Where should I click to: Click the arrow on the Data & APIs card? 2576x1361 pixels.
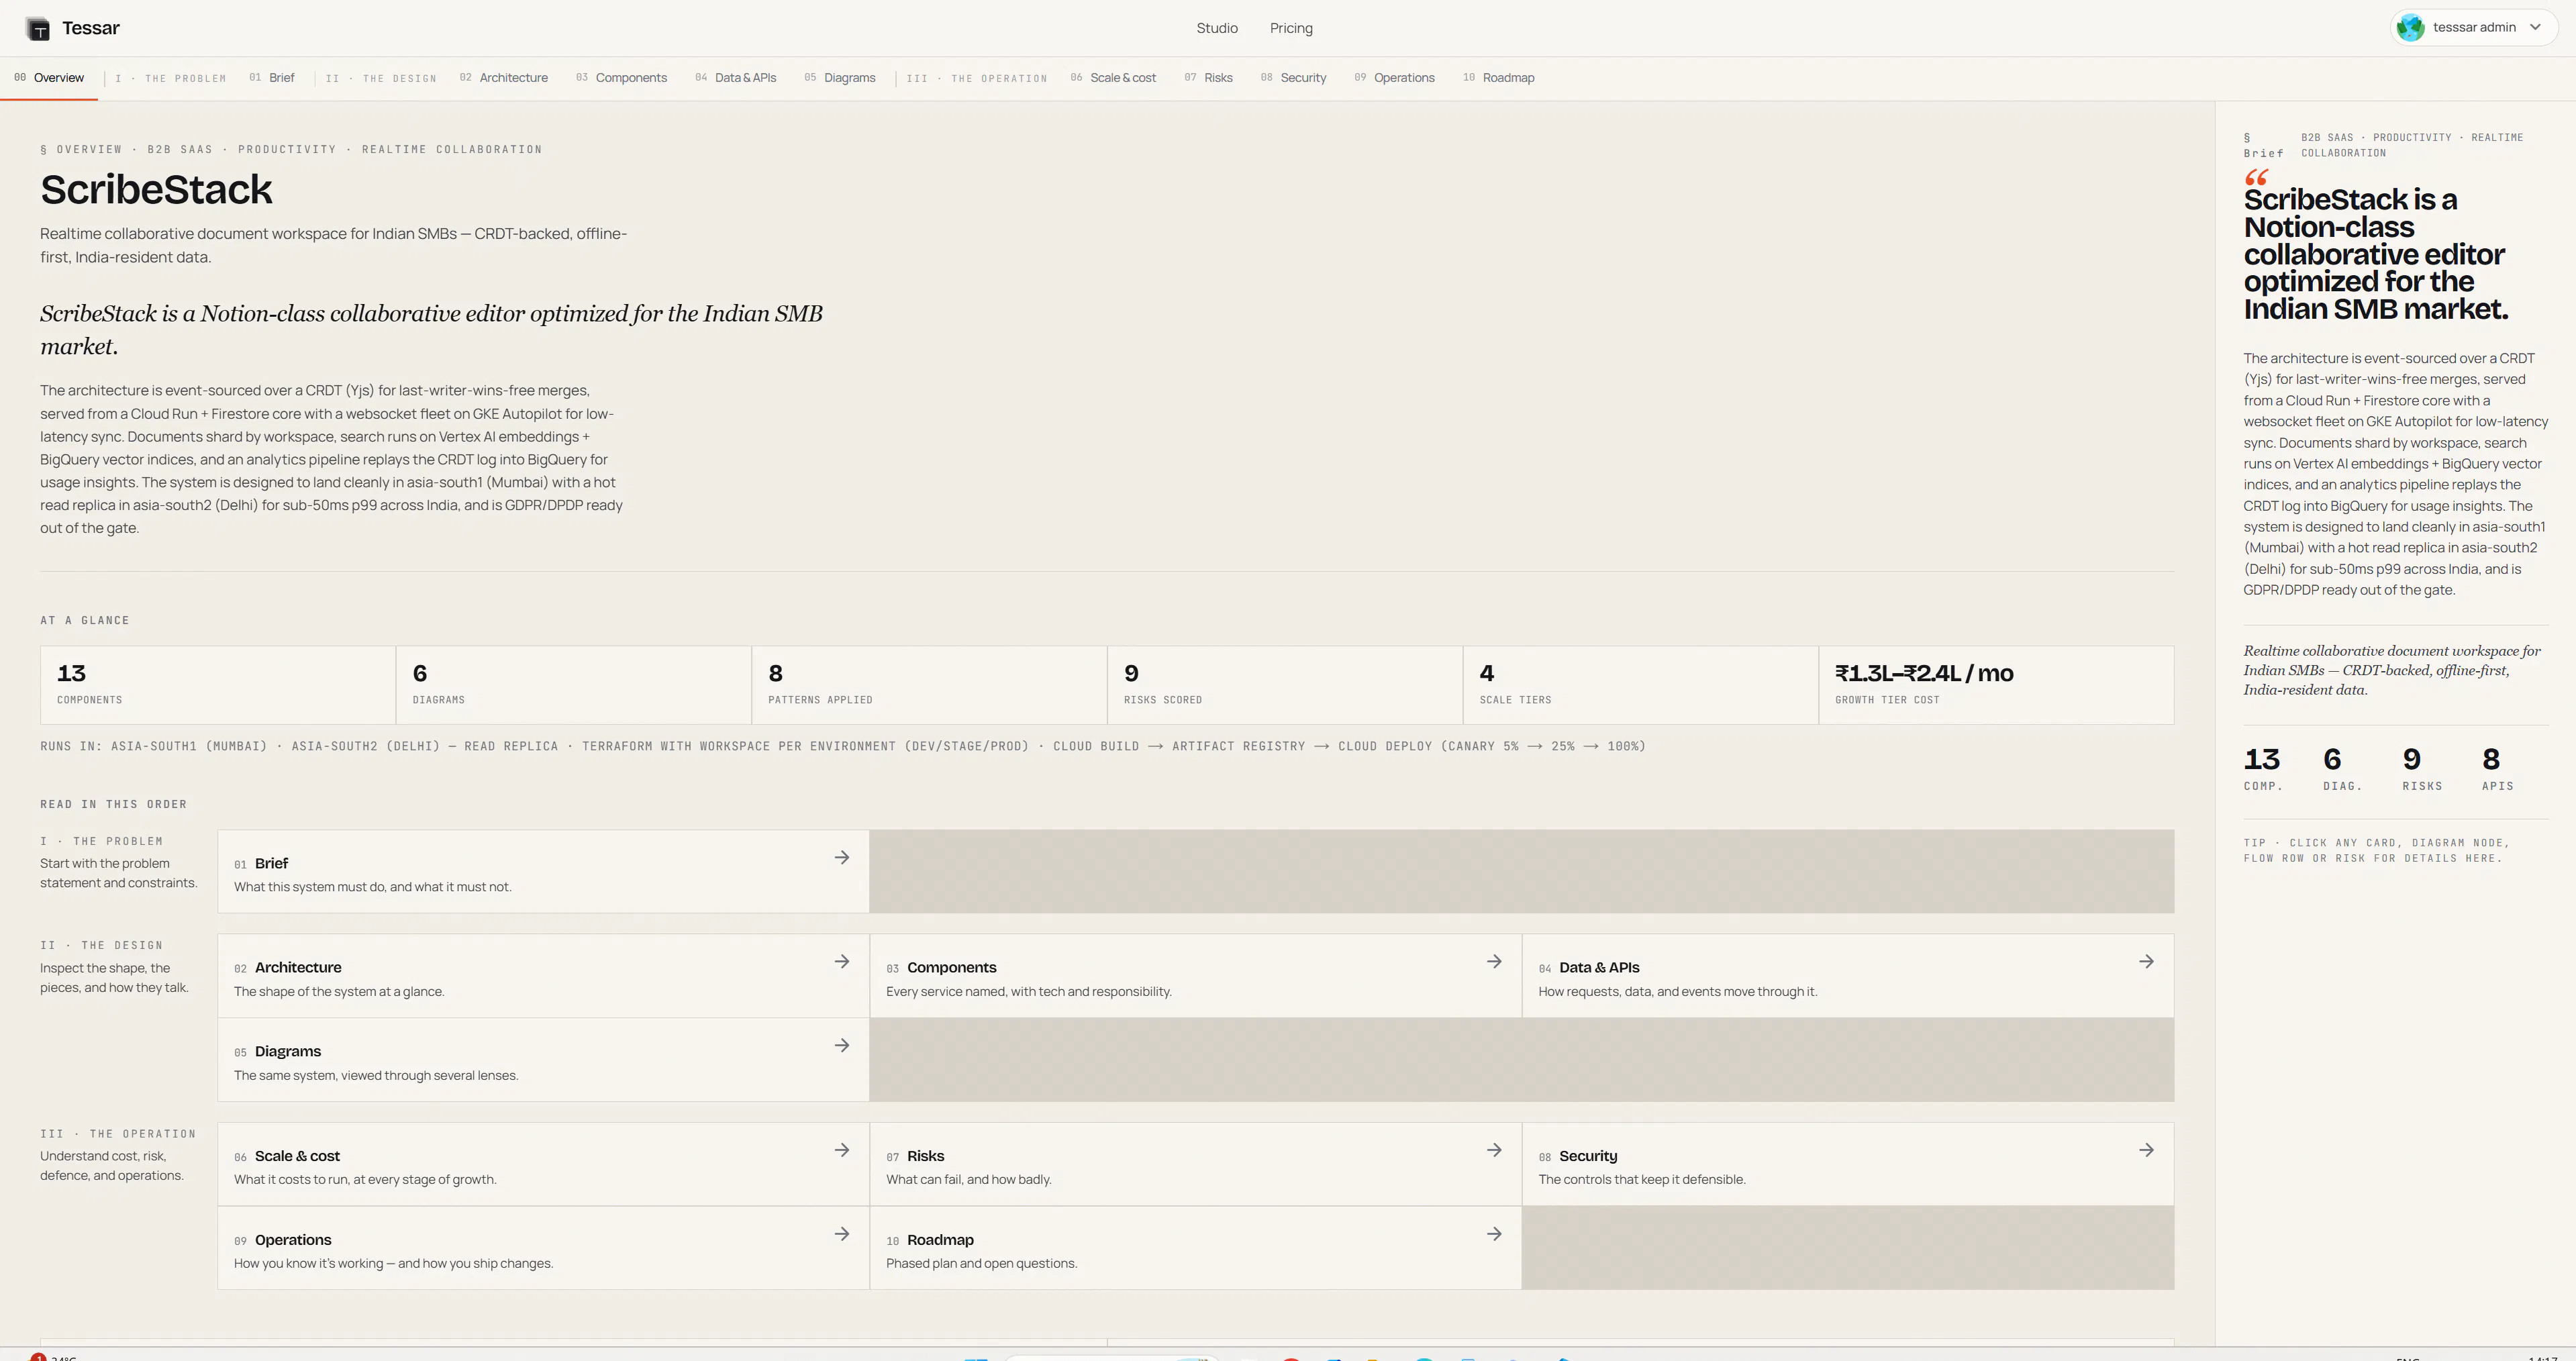tap(2146, 962)
